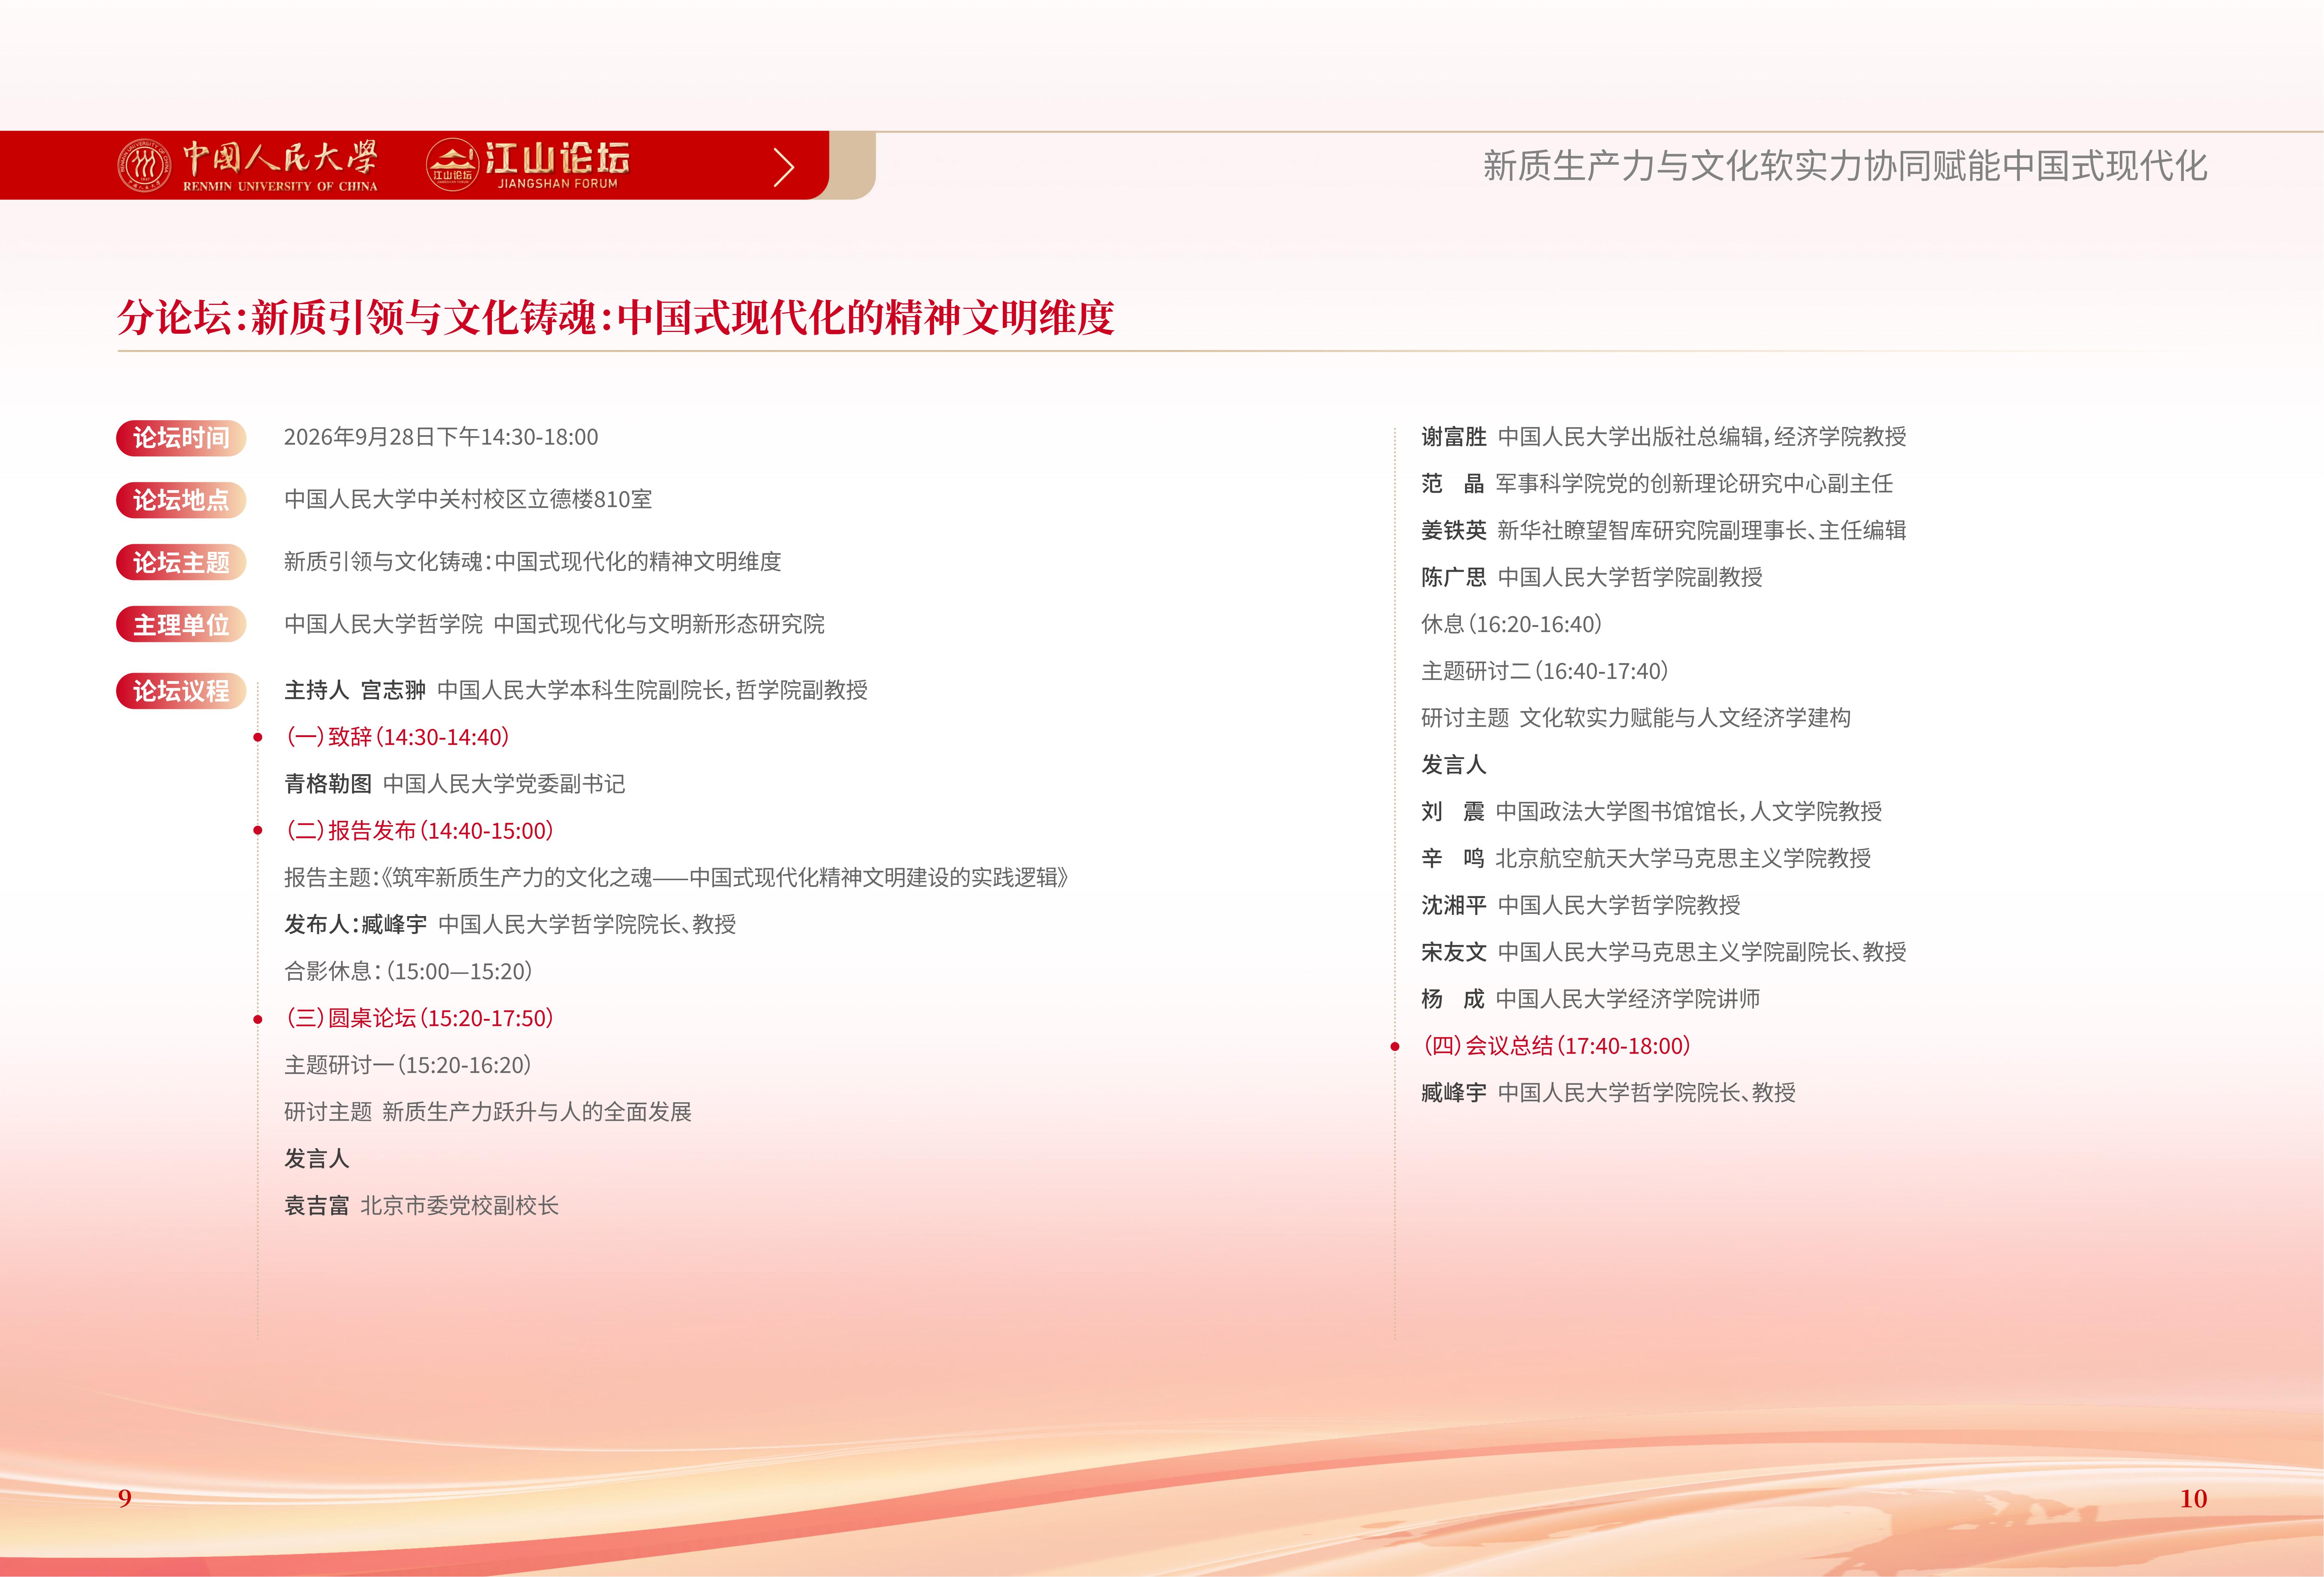Select the 论坛时间 label badge
The image size is (2324, 1577).
[181, 438]
